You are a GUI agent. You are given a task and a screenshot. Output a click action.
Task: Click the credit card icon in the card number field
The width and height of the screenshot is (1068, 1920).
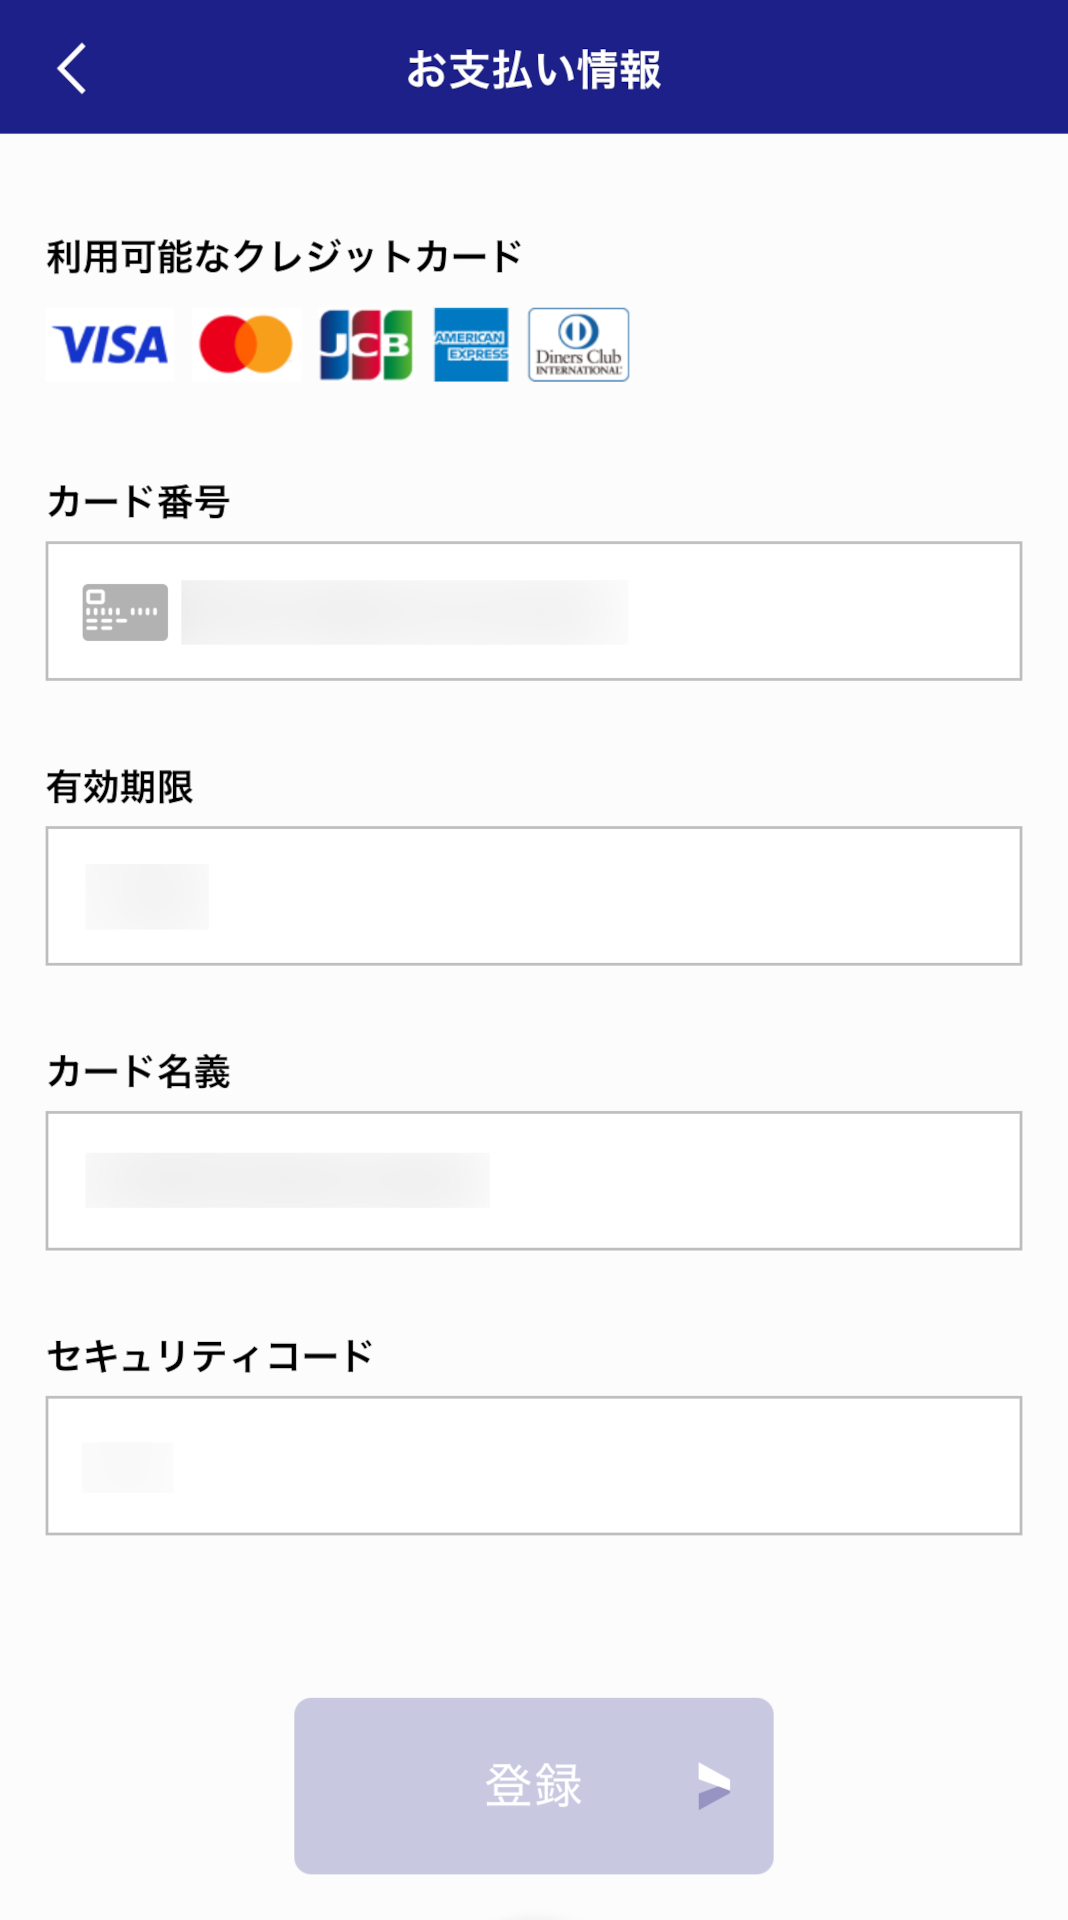click(x=124, y=611)
